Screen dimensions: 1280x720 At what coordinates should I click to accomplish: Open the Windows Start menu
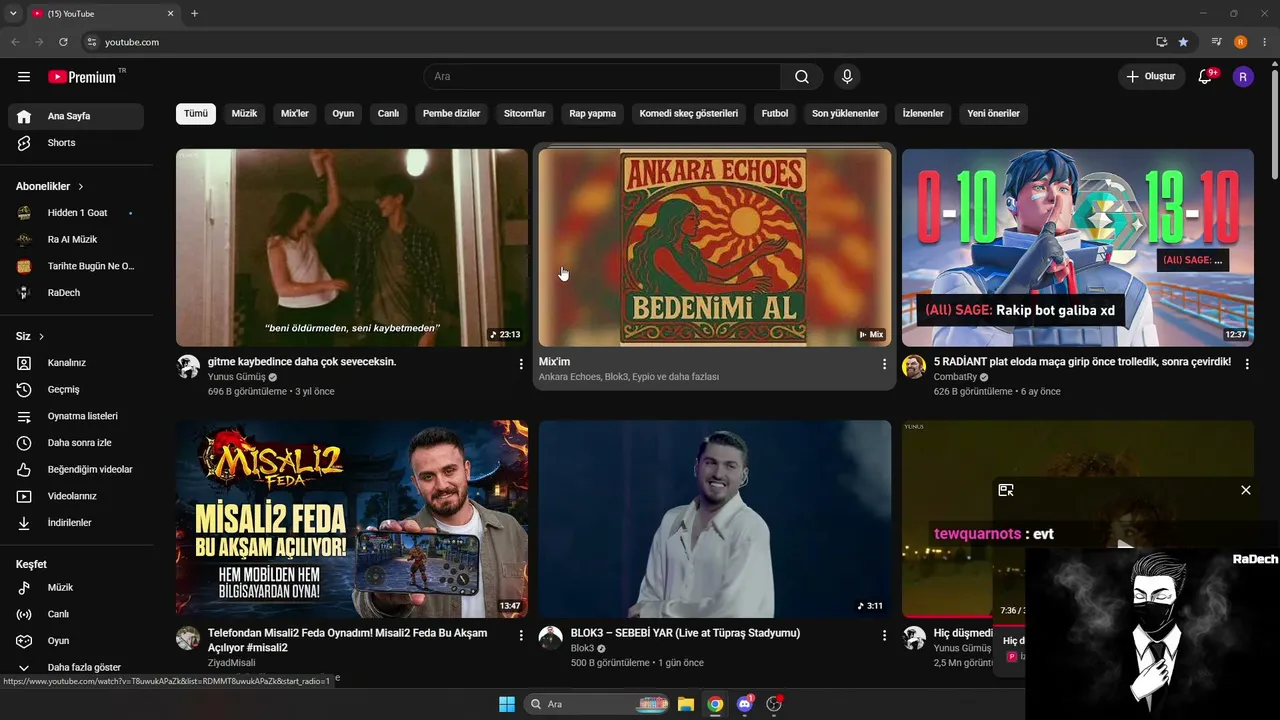507,704
